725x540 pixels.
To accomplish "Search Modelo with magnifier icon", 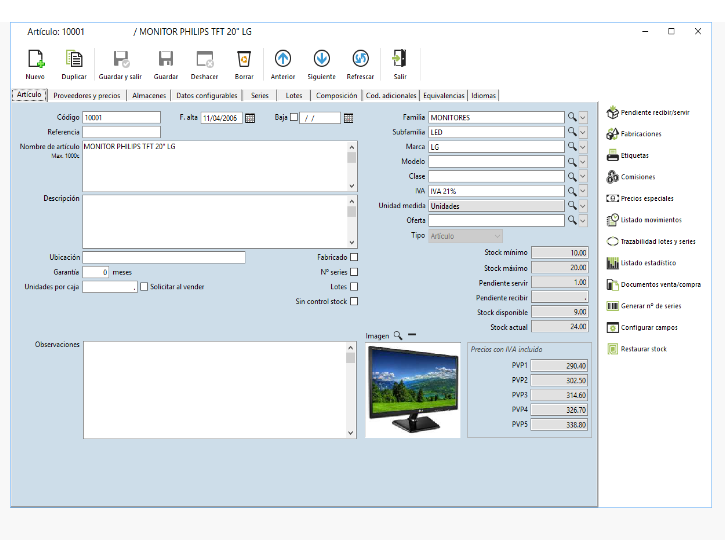I will 572,161.
